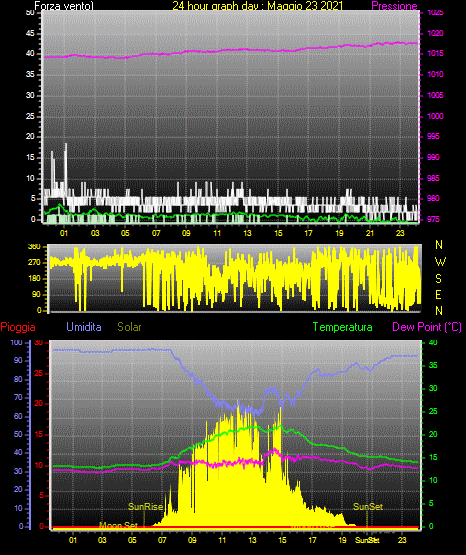Select the blue 'Umidita' legend label
This screenshot has width=466, height=555.
[x=84, y=326]
